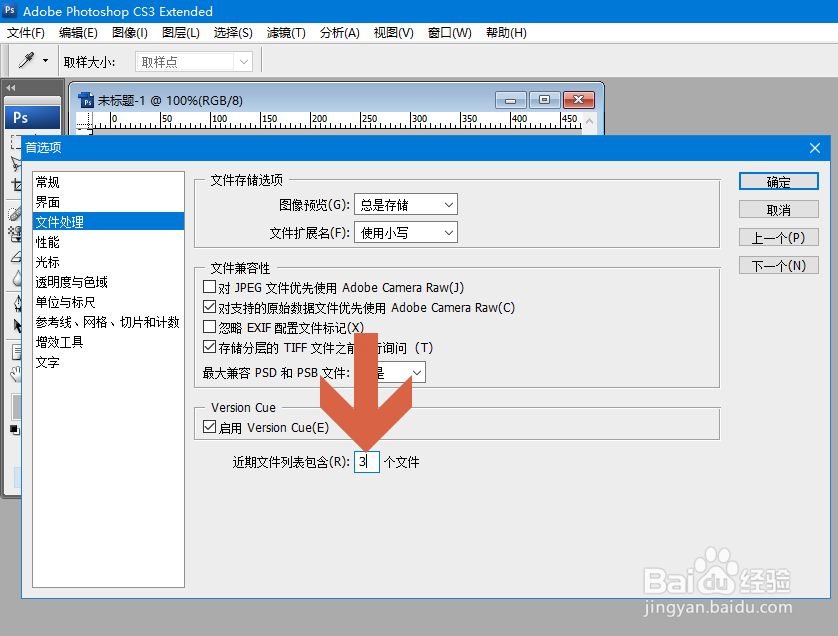Click the 下一个 button
Screen dimensions: 838x636
click(x=778, y=264)
